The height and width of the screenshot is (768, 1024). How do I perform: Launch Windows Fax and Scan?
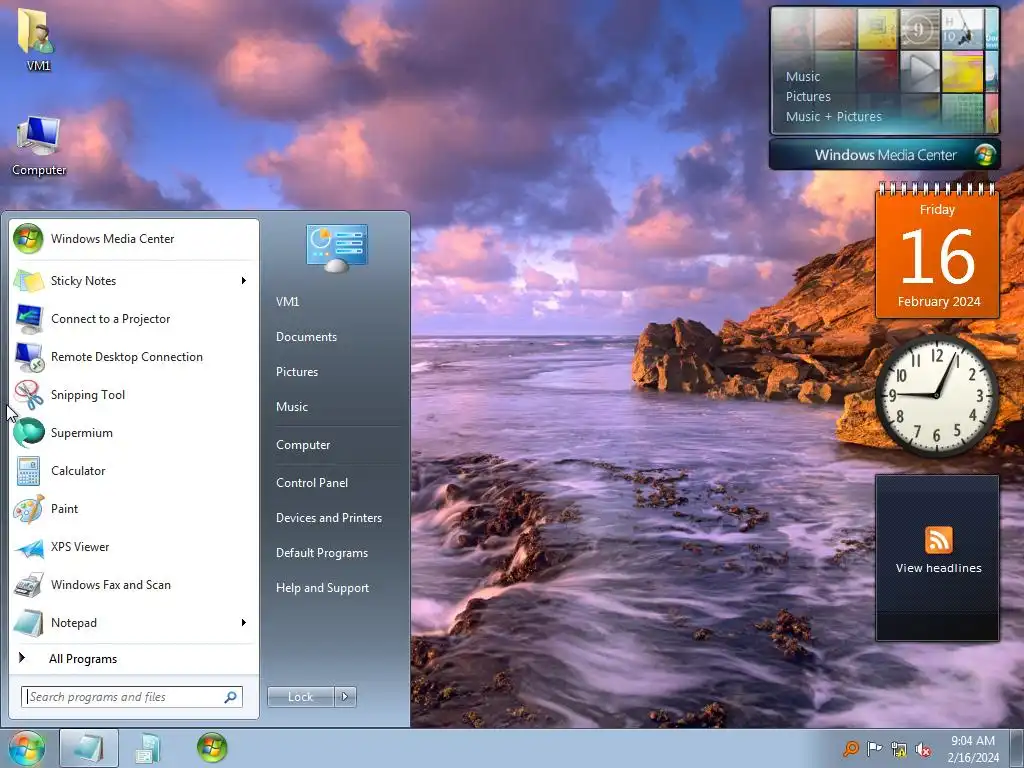134,584
